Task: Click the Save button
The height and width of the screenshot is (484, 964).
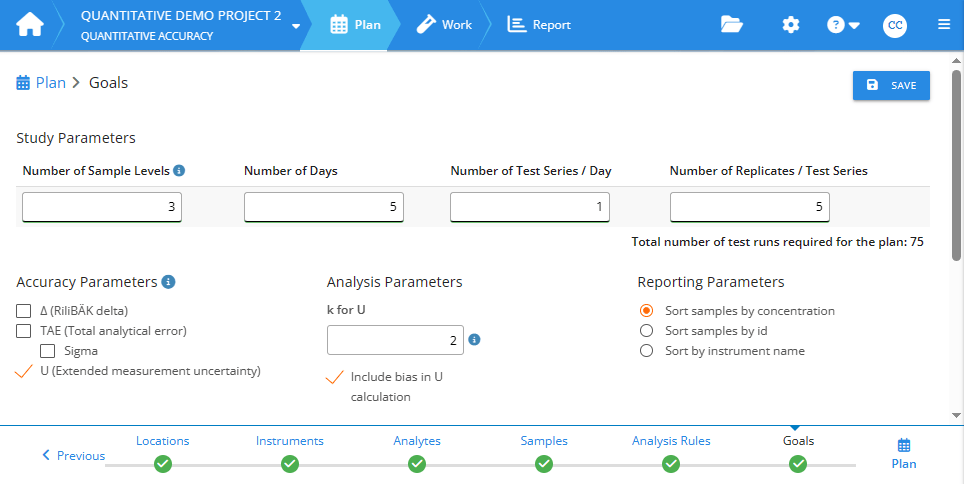Action: [891, 86]
